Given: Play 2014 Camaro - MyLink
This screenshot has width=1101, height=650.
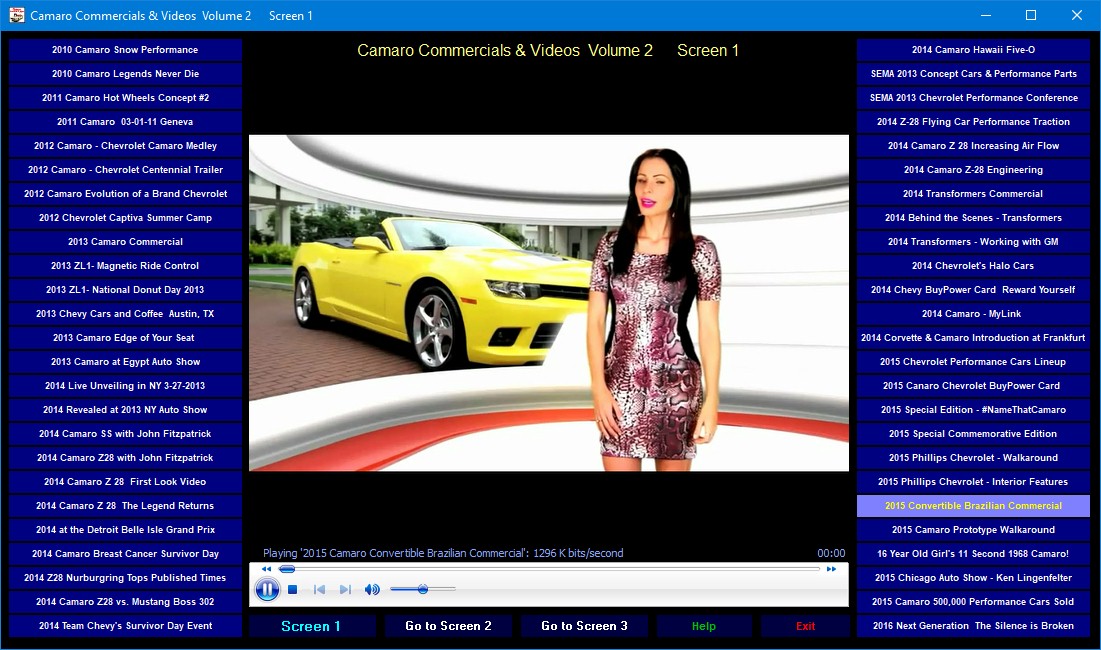Looking at the screenshot, I should click(973, 314).
